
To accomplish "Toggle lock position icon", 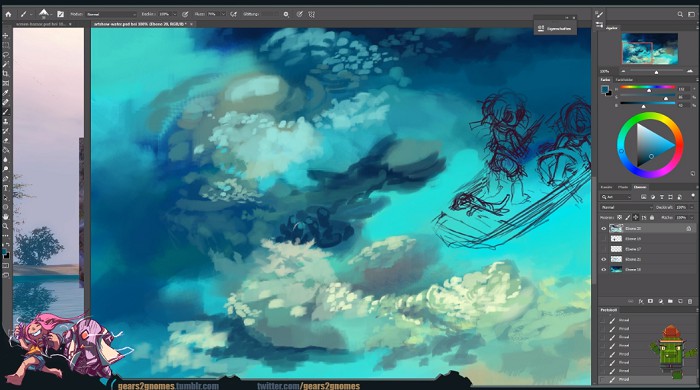I will (636, 217).
